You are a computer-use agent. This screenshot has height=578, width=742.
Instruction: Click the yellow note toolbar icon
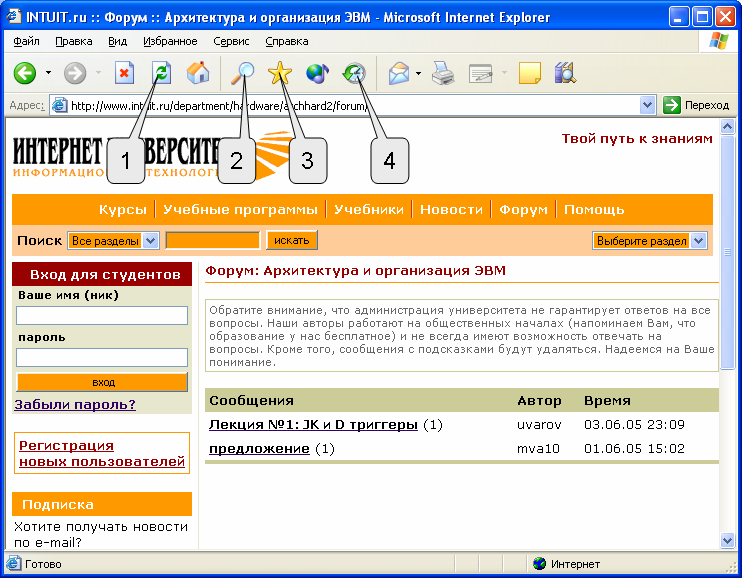[530, 73]
